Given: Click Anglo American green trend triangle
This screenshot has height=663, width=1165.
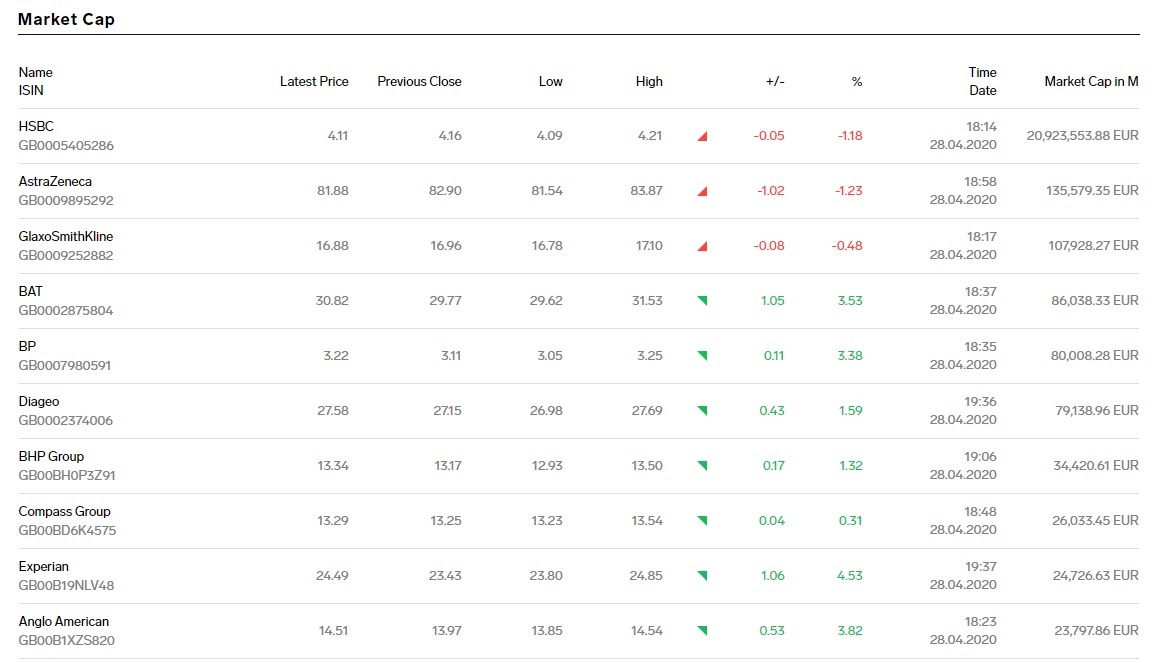Looking at the screenshot, I should tap(702, 631).
